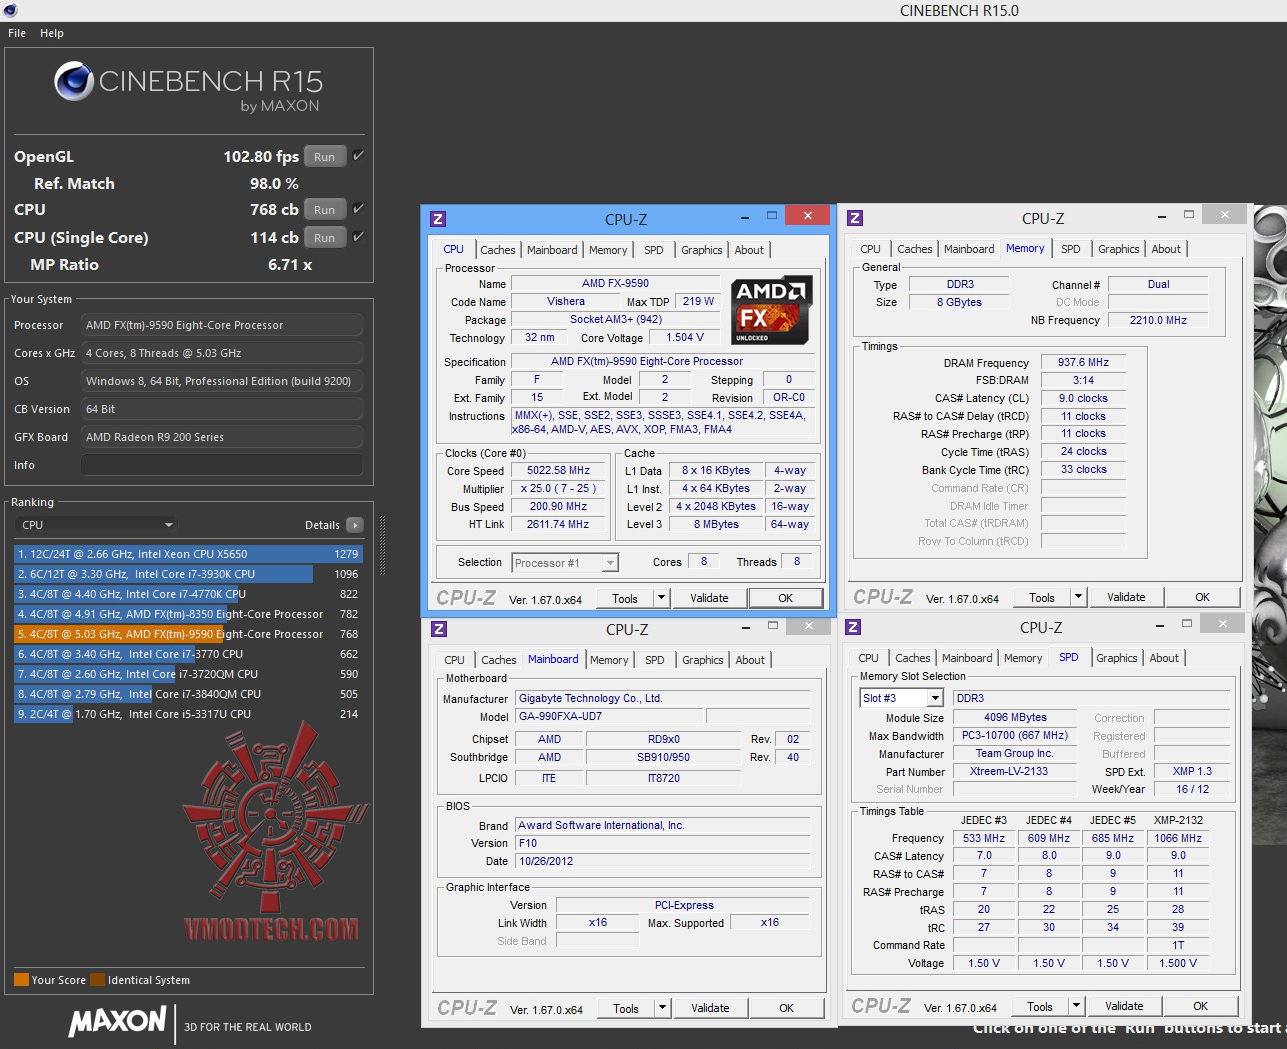Click Validate in the SPD tab window
The width and height of the screenshot is (1287, 1049).
pyautogui.click(x=1124, y=1006)
